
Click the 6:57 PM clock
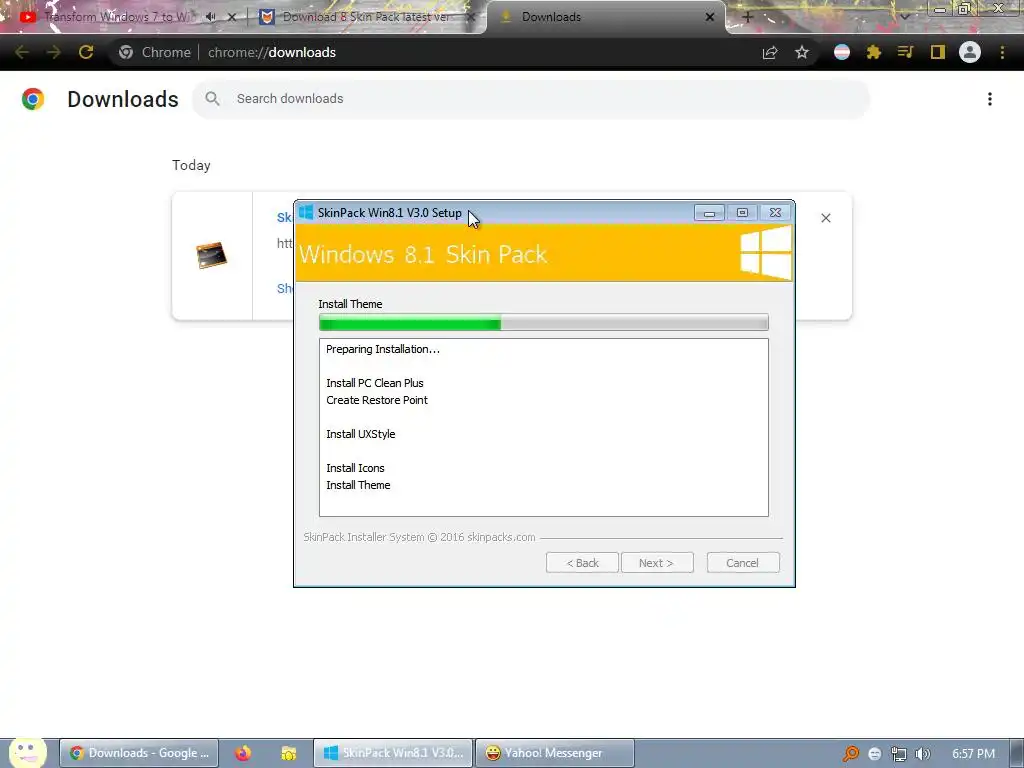(x=973, y=754)
